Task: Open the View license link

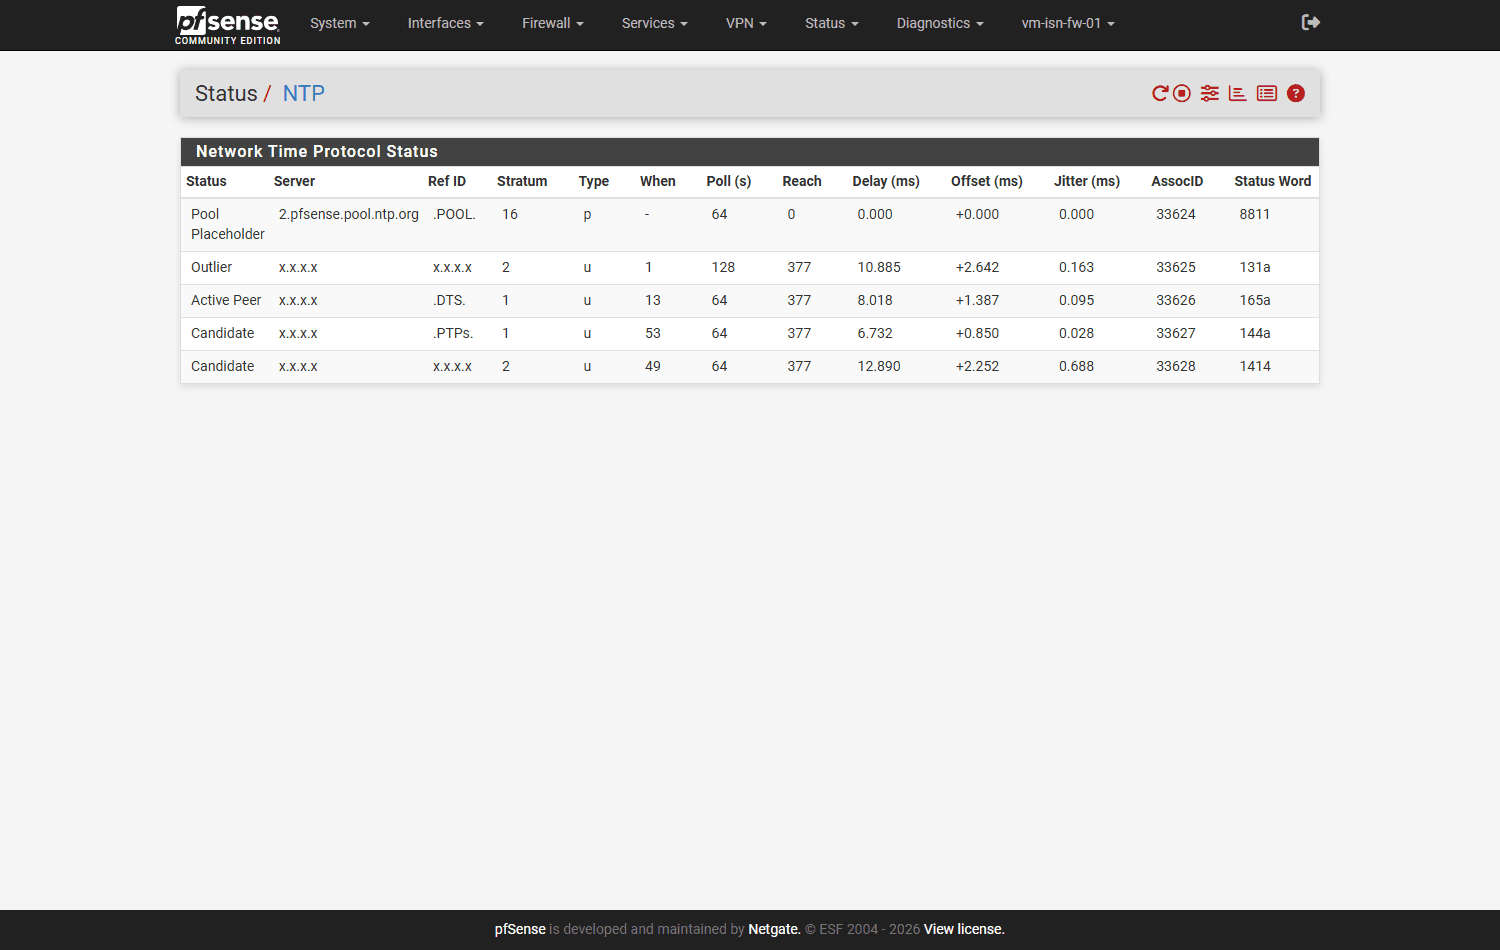Action: coord(964,929)
